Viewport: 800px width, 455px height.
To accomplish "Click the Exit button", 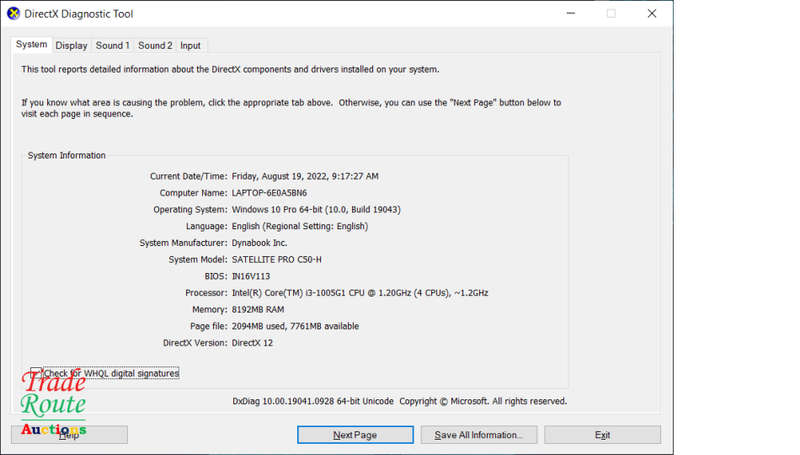I will point(602,435).
